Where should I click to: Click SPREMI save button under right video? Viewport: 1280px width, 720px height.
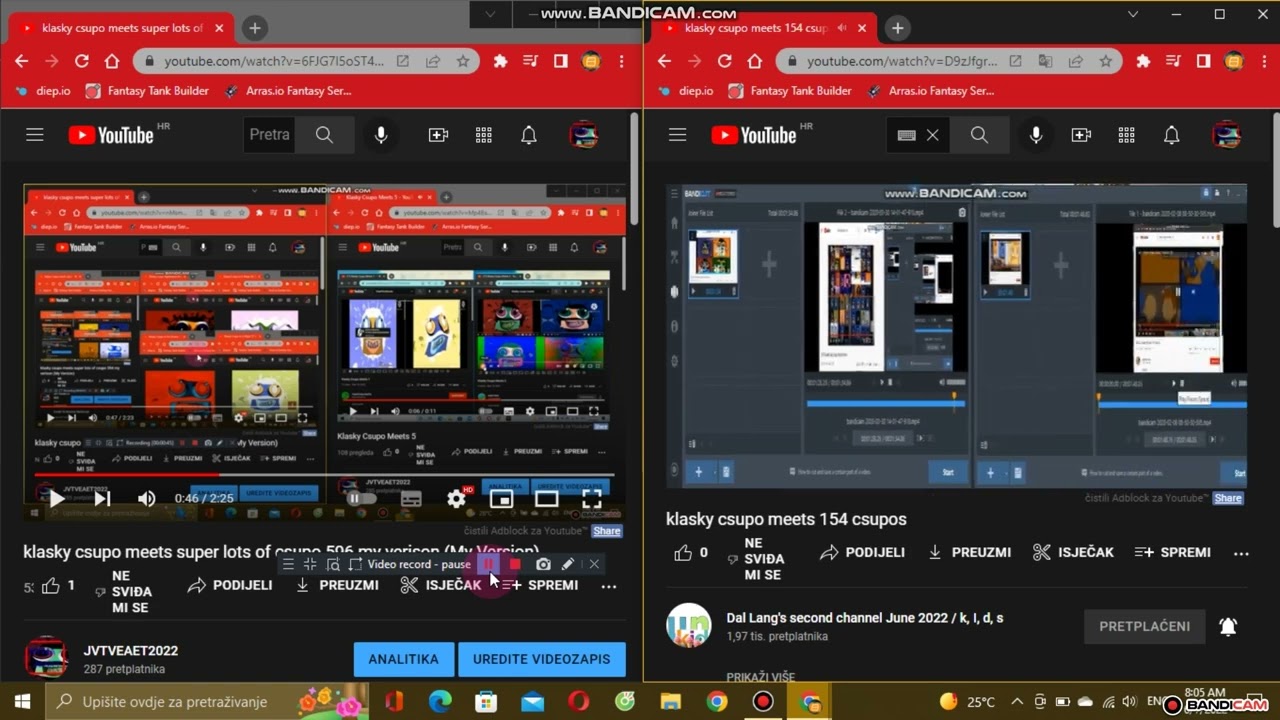pyautogui.click(x=1172, y=552)
